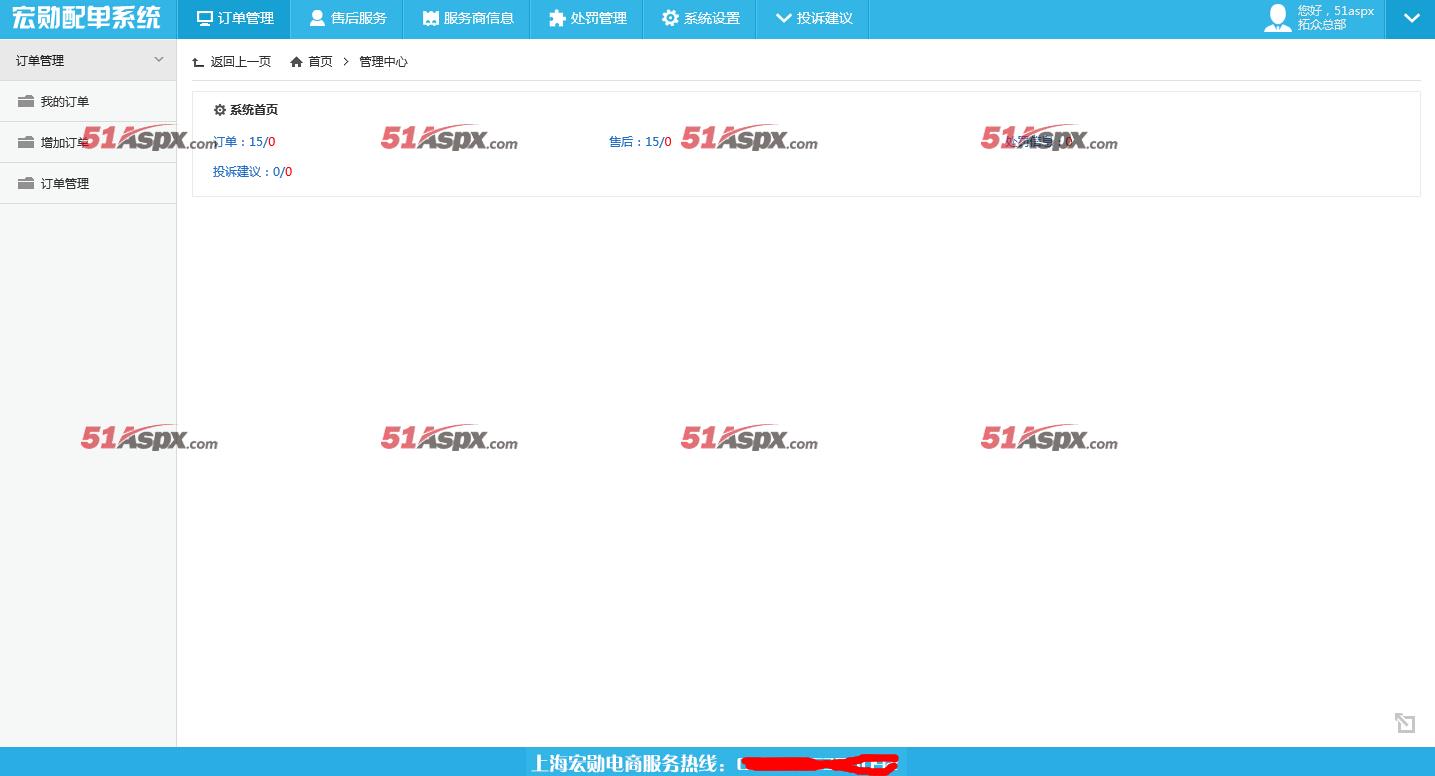Click the gear icon beside 系统设置
Image resolution: width=1435 pixels, height=776 pixels.
click(x=670, y=18)
